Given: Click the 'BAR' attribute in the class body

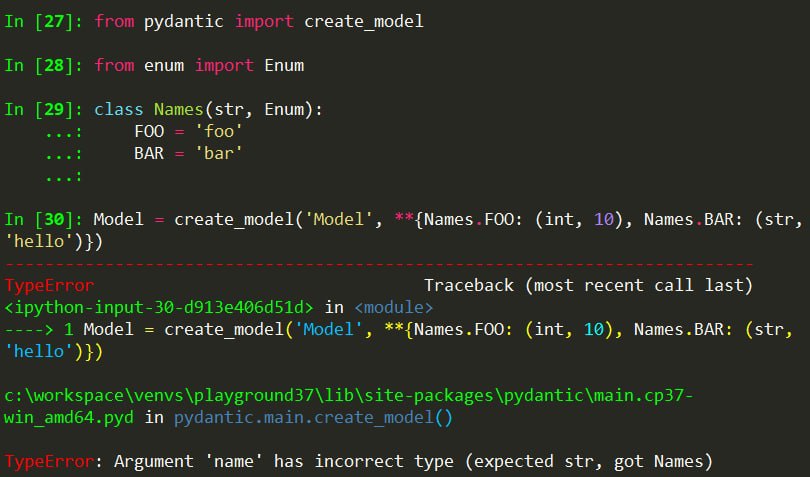Looking at the screenshot, I should click(149, 153).
